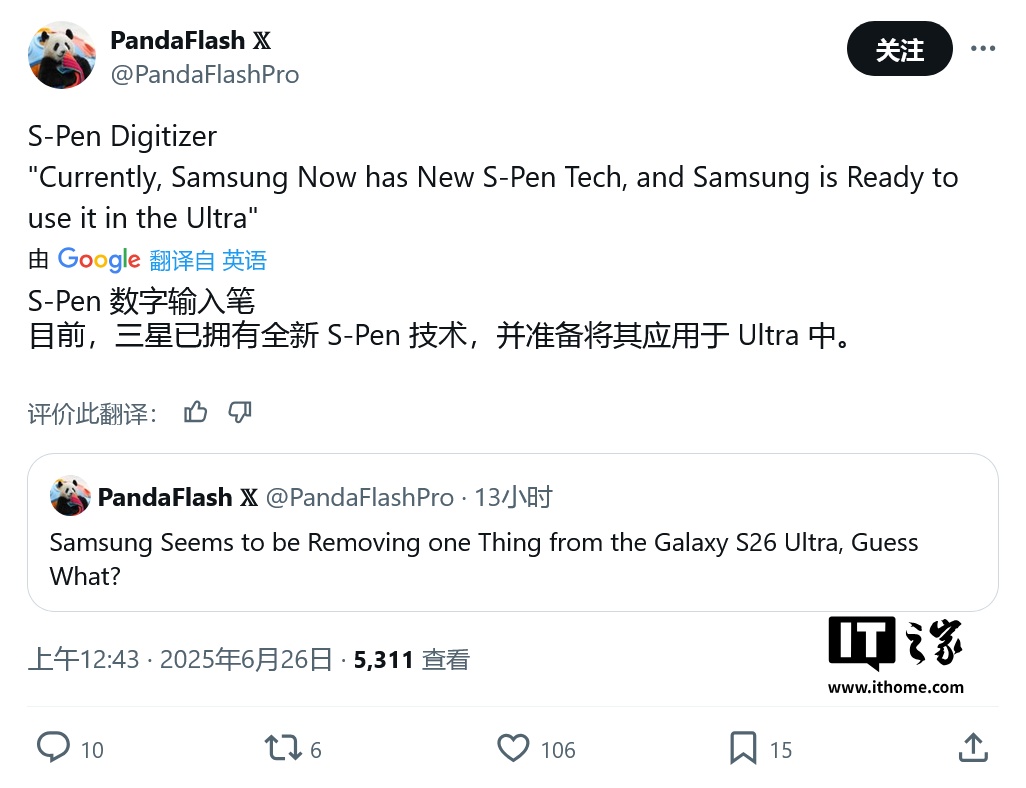
Task: Click 翻译自 英语 translation source link
Action: pos(208,260)
